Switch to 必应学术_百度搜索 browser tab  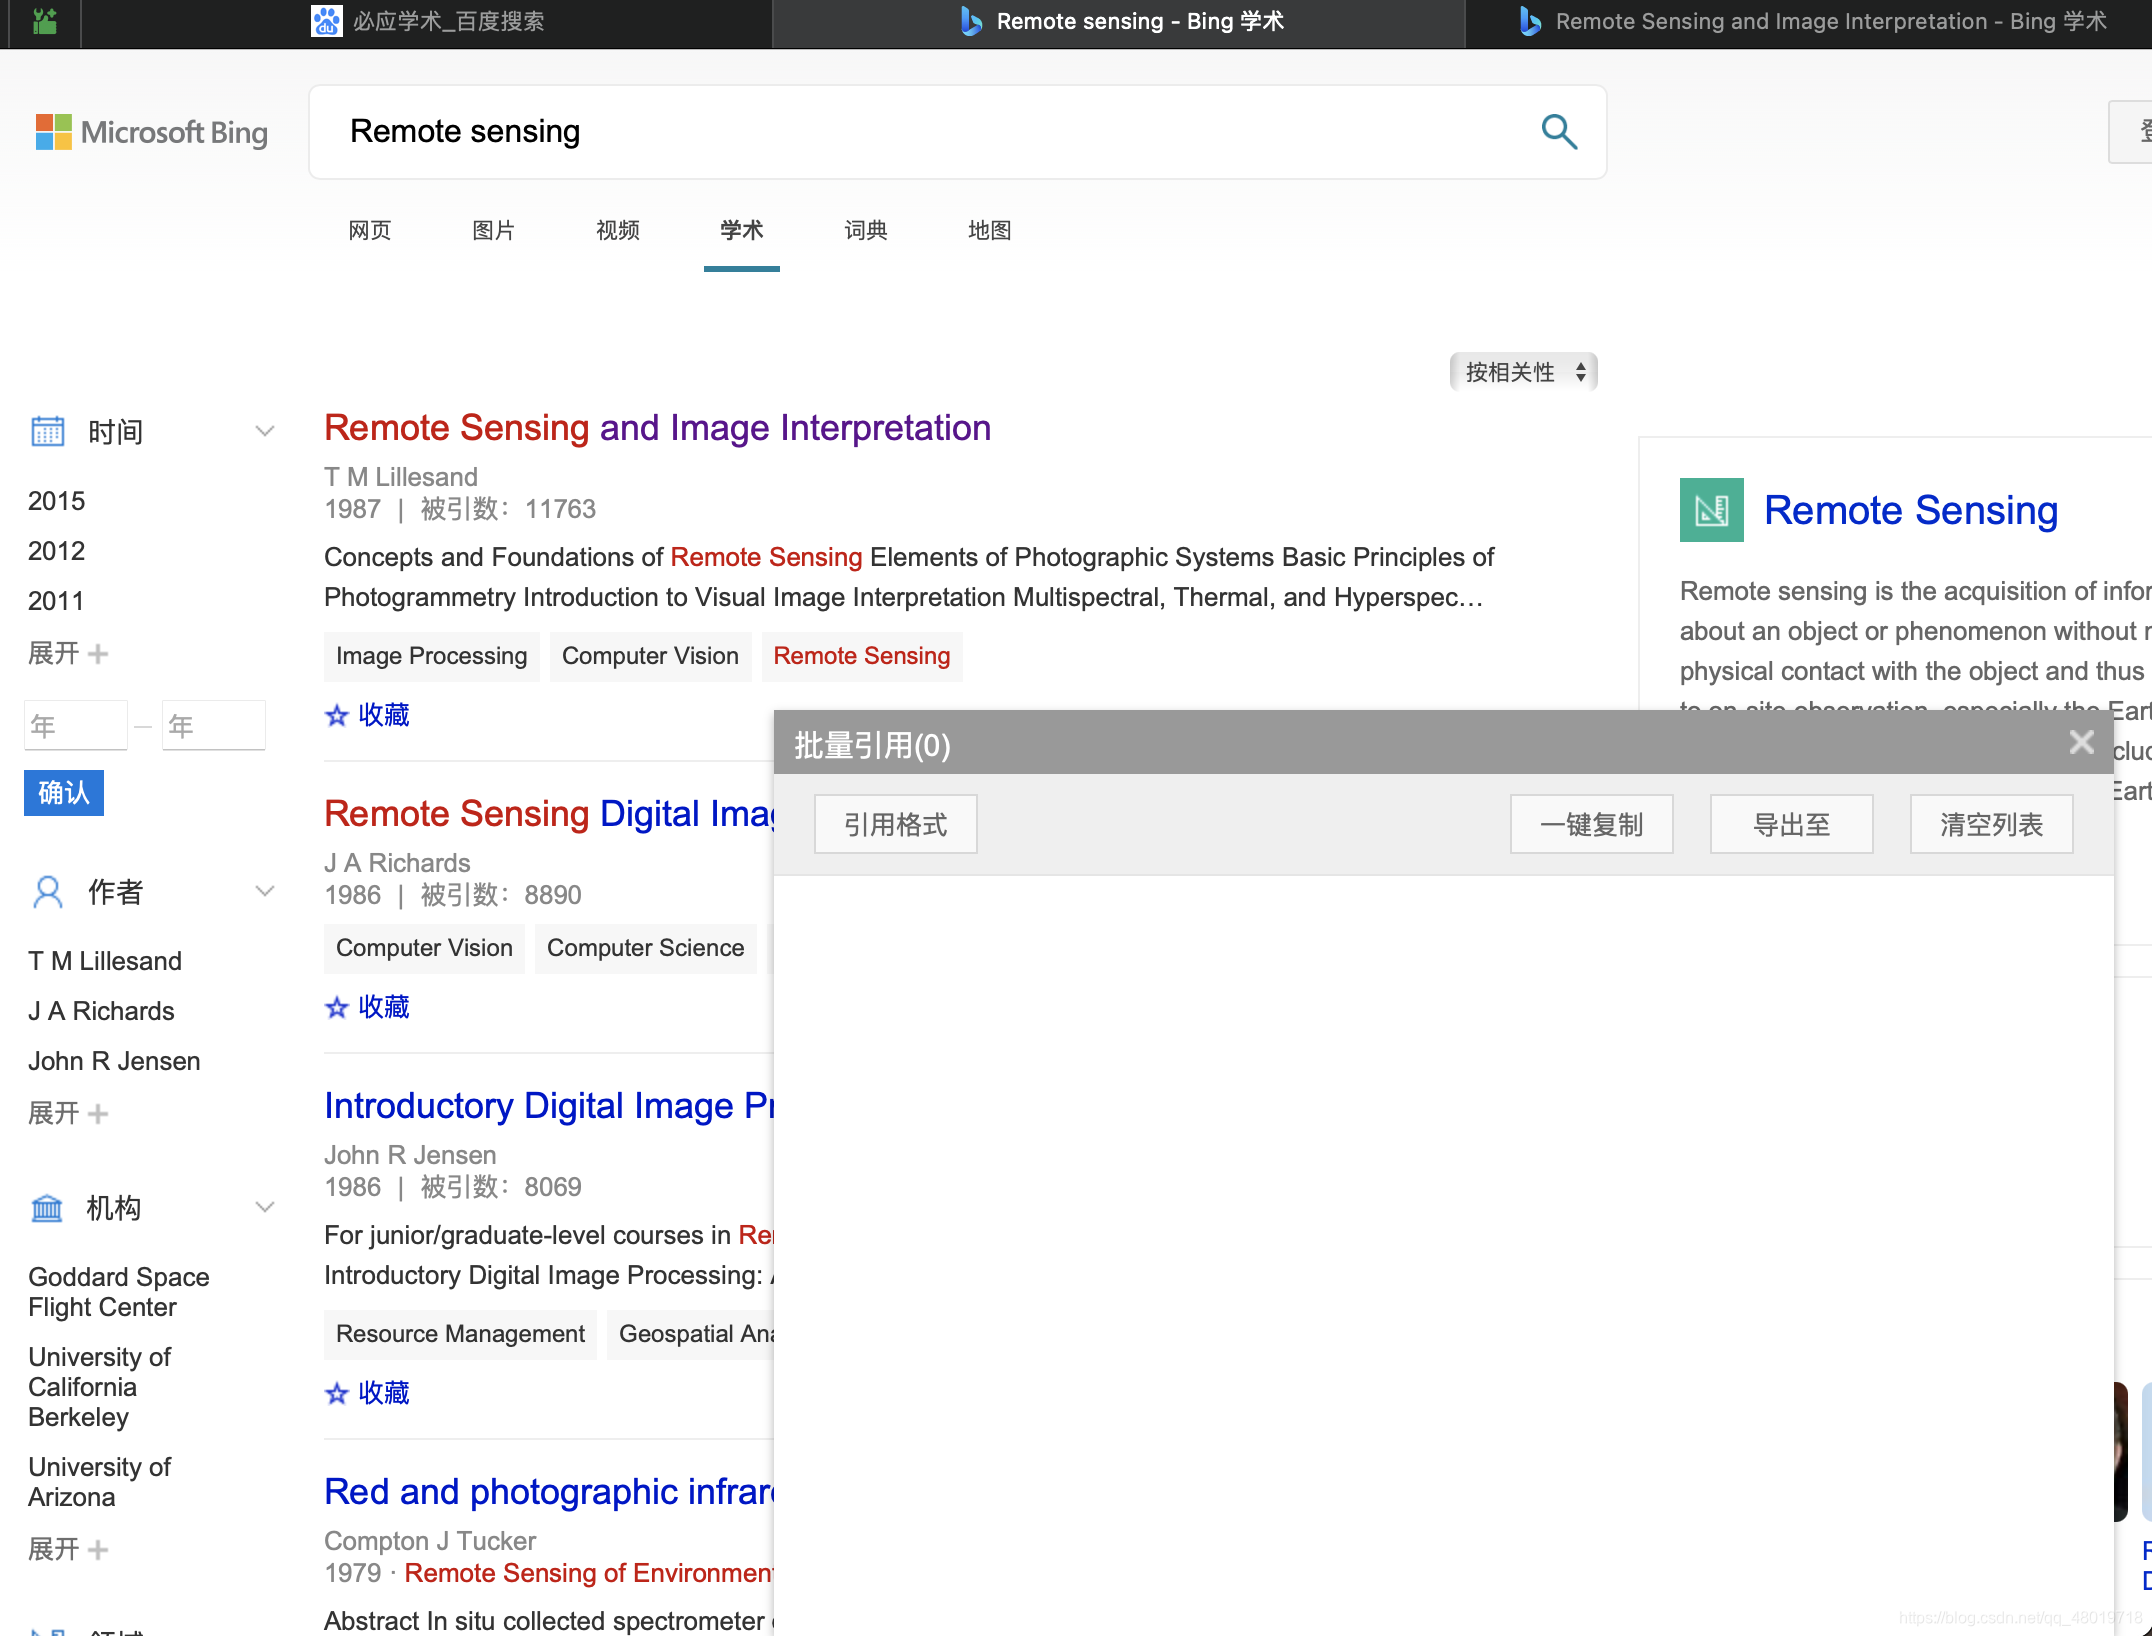click(x=428, y=21)
